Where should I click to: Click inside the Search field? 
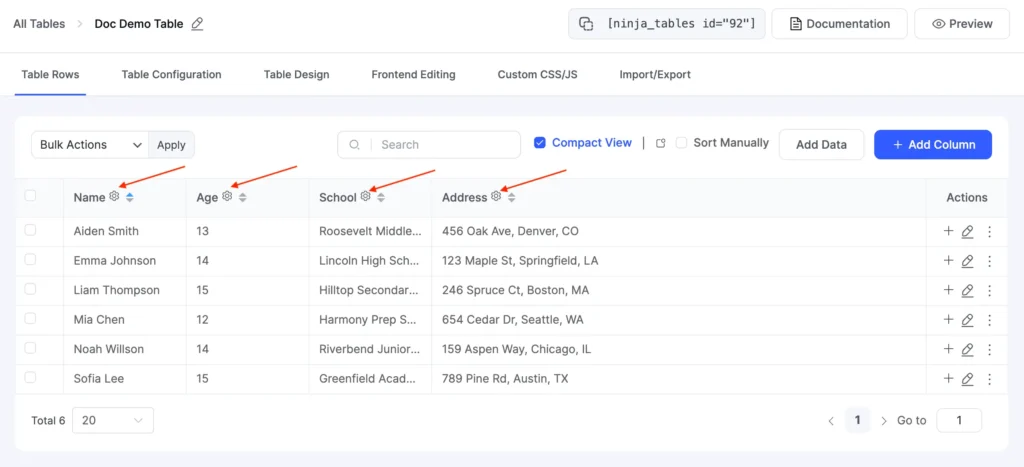tap(429, 145)
